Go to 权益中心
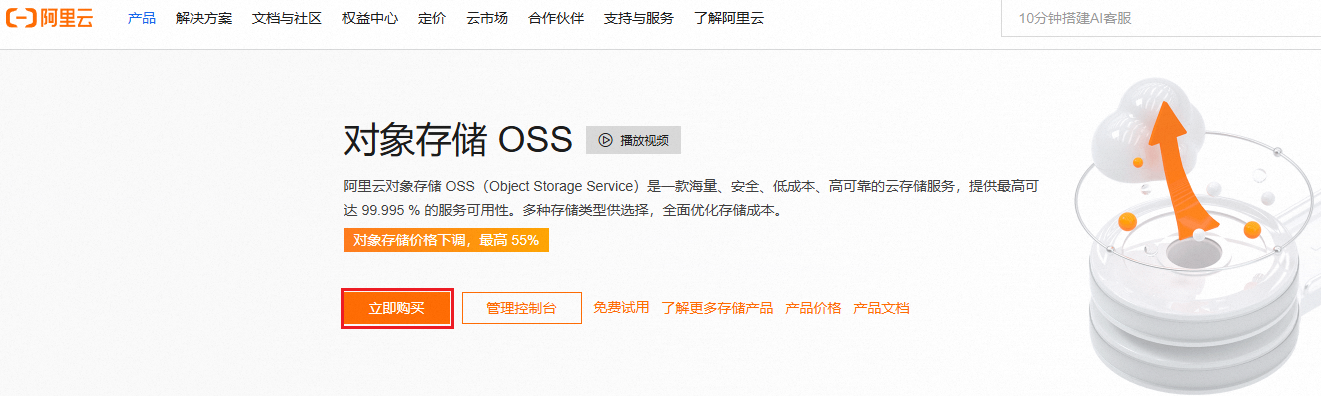Image resolution: width=1321 pixels, height=396 pixels. click(x=370, y=18)
